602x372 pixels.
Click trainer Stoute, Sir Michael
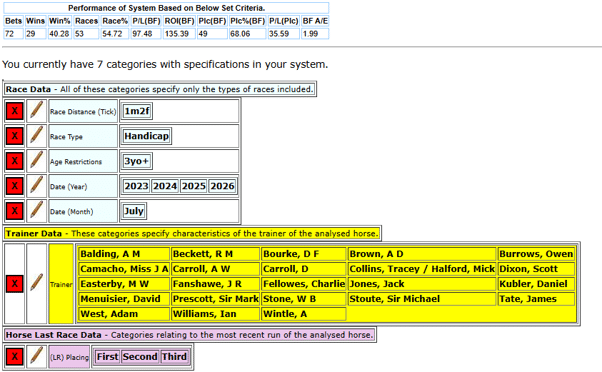[422, 299]
